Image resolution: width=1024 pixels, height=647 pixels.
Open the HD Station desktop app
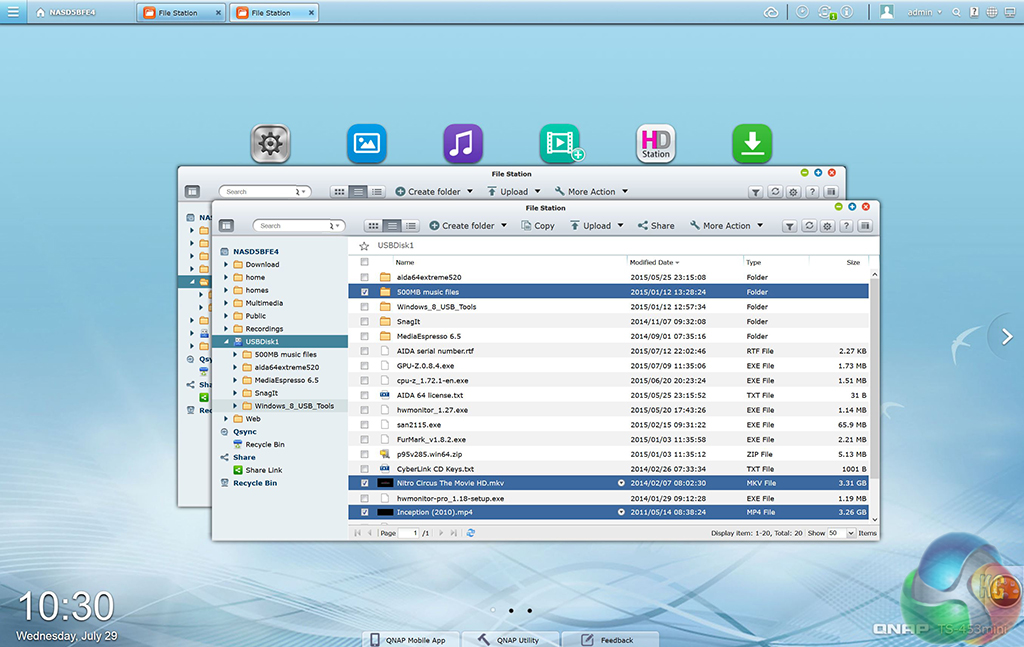[x=655, y=144]
